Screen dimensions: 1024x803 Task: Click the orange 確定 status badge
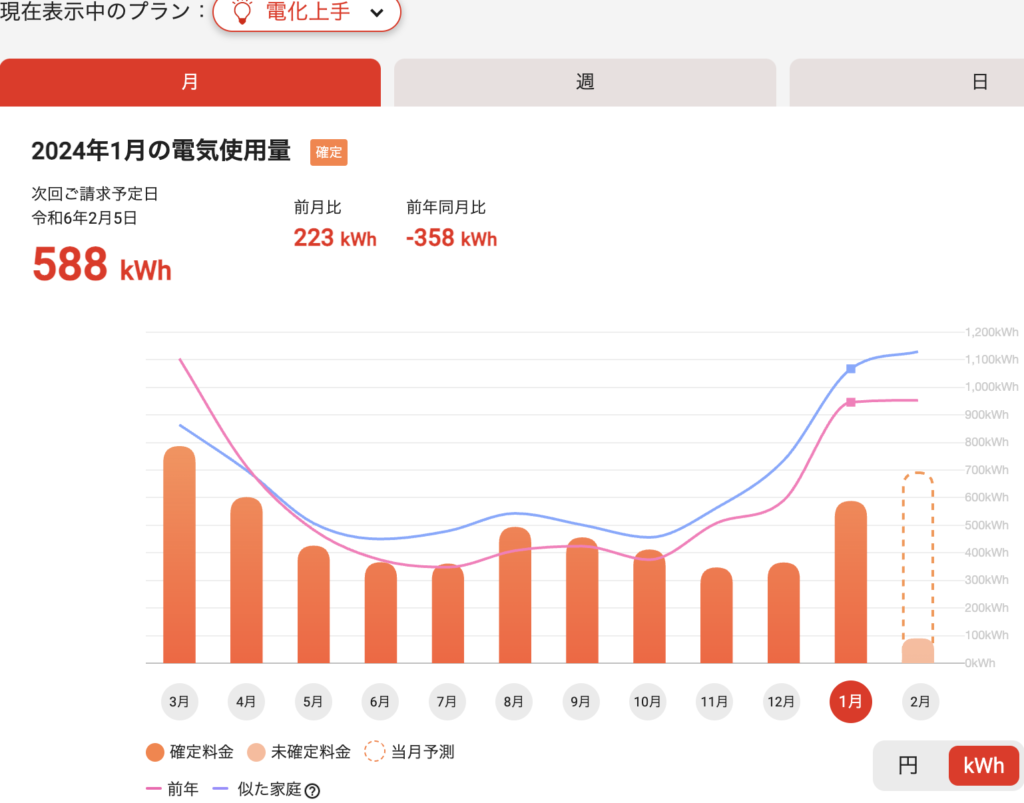[329, 152]
